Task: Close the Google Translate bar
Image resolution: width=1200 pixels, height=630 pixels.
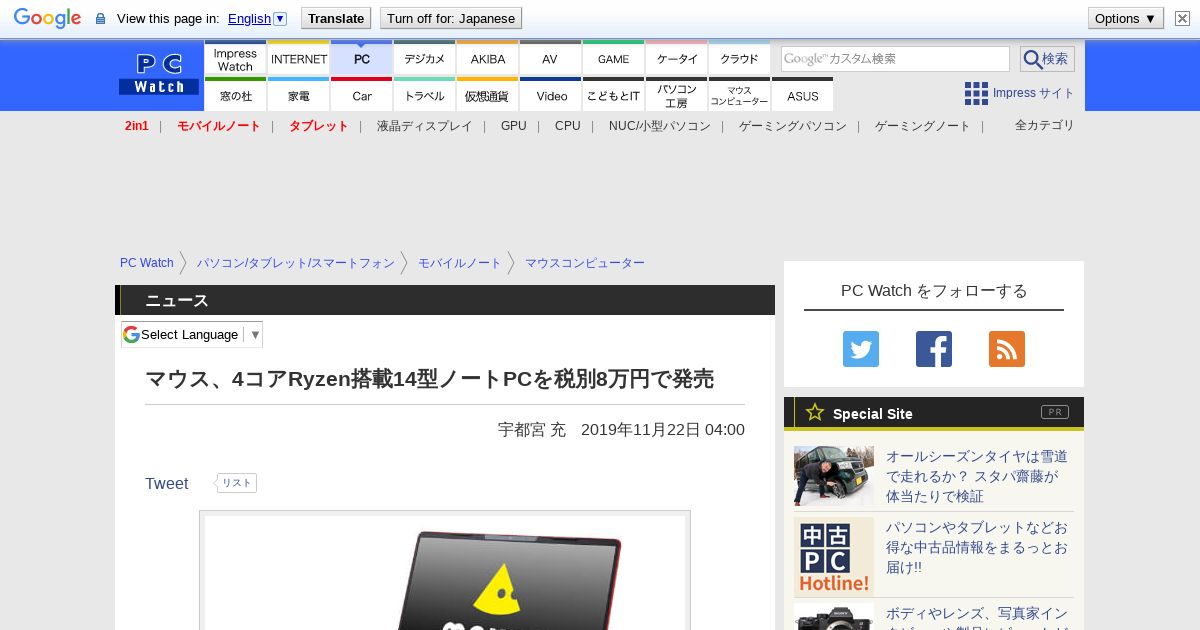Action: (1182, 18)
